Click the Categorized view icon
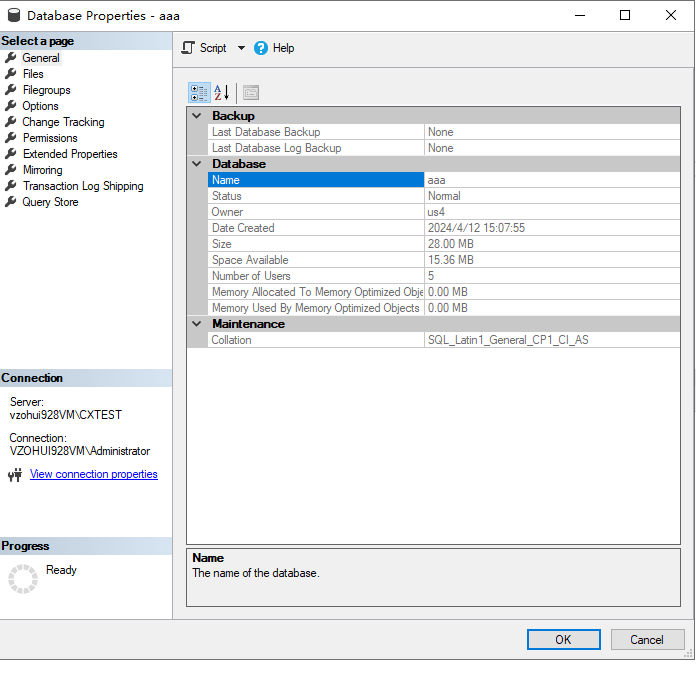This screenshot has height=674, width=696. pyautogui.click(x=199, y=93)
